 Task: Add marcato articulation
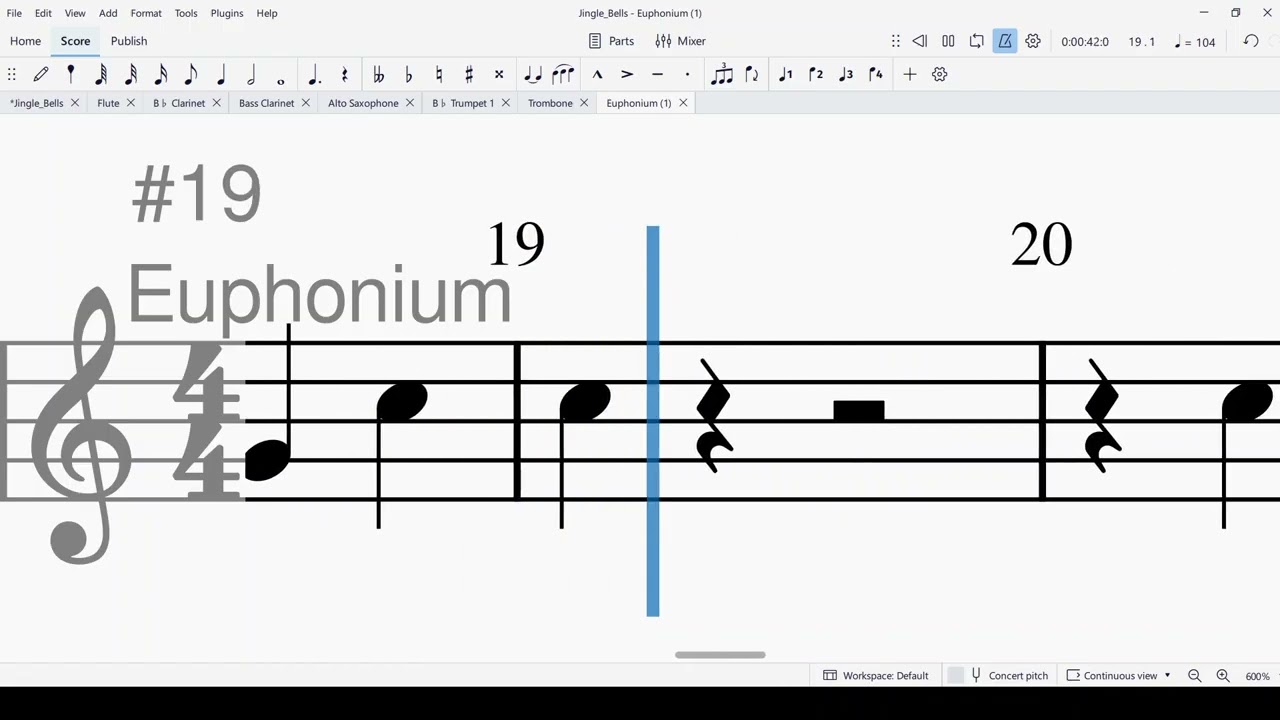(x=597, y=74)
